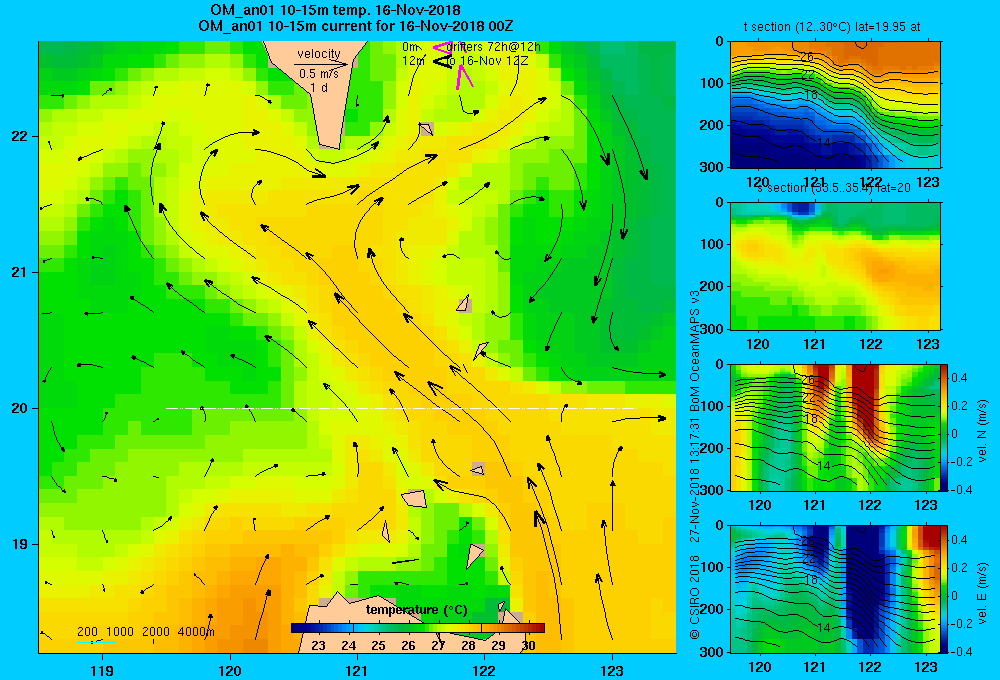Click the title 'OM_an01 10-15m temp. 16-Nov-2018'

click(335, 10)
